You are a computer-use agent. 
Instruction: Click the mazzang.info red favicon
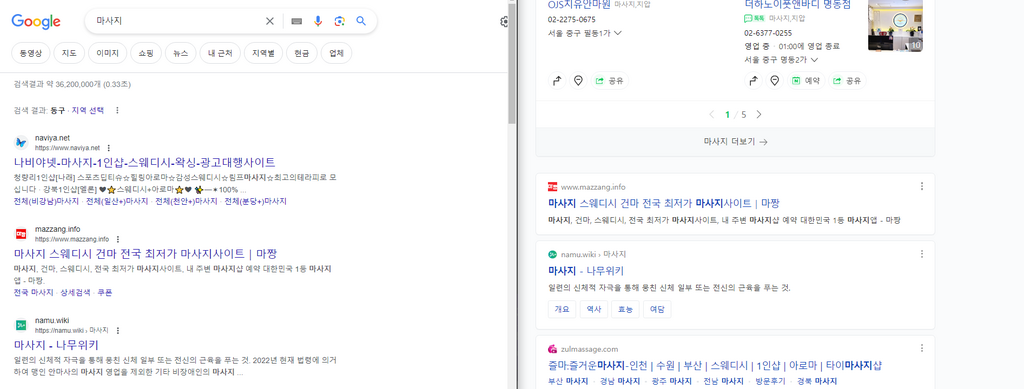(21, 233)
